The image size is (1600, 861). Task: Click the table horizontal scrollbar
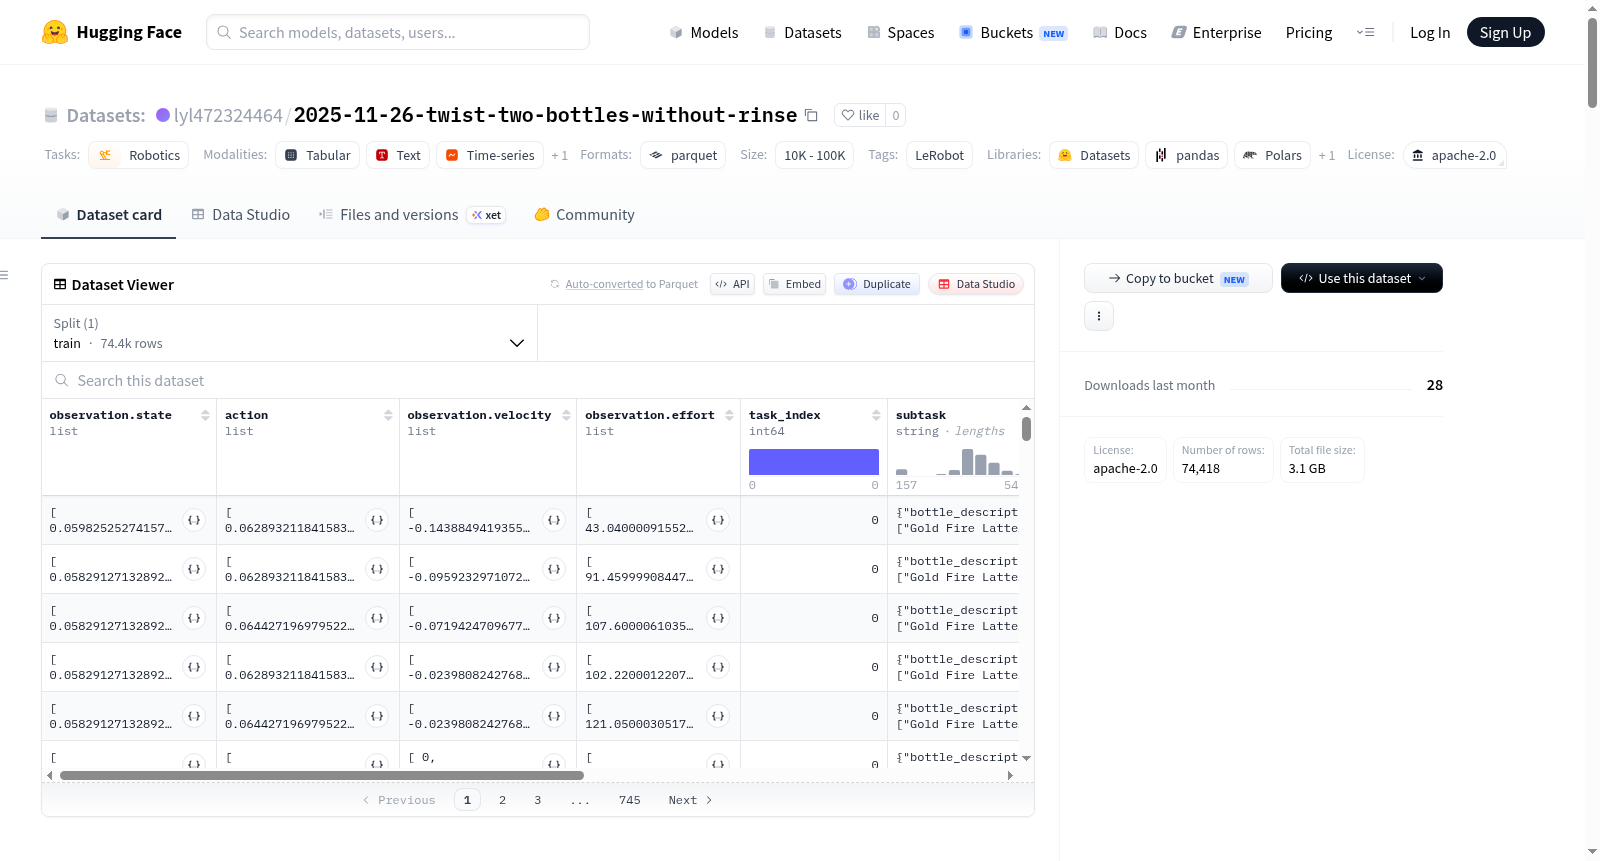322,775
